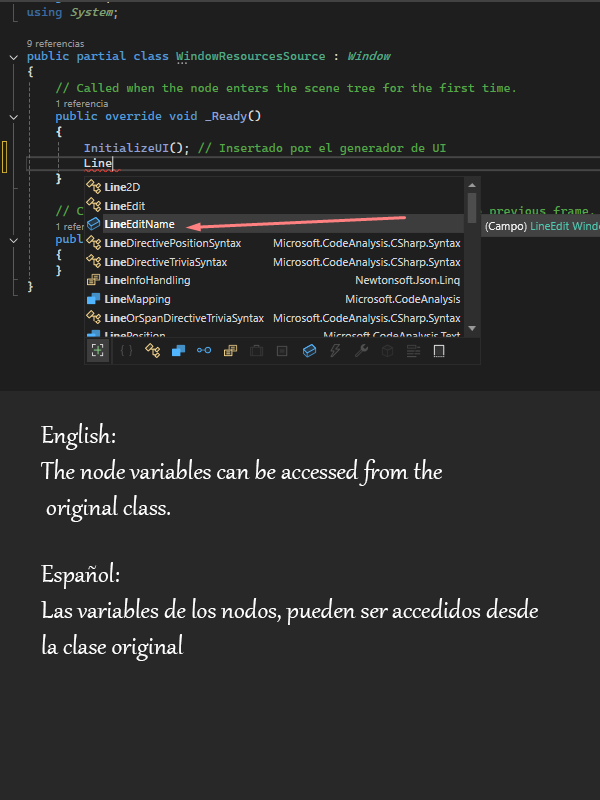Click the Window base class identifier
Viewport: 600px width, 800px height.
[369, 56]
